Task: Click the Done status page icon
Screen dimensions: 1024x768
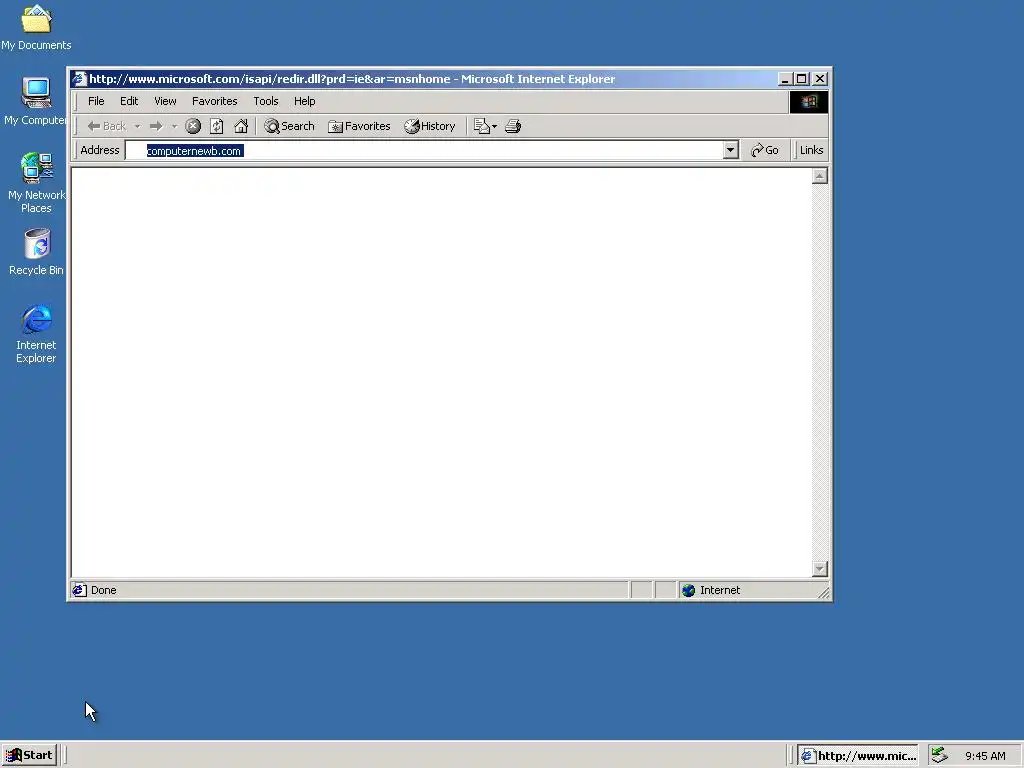Action: pyautogui.click(x=79, y=590)
